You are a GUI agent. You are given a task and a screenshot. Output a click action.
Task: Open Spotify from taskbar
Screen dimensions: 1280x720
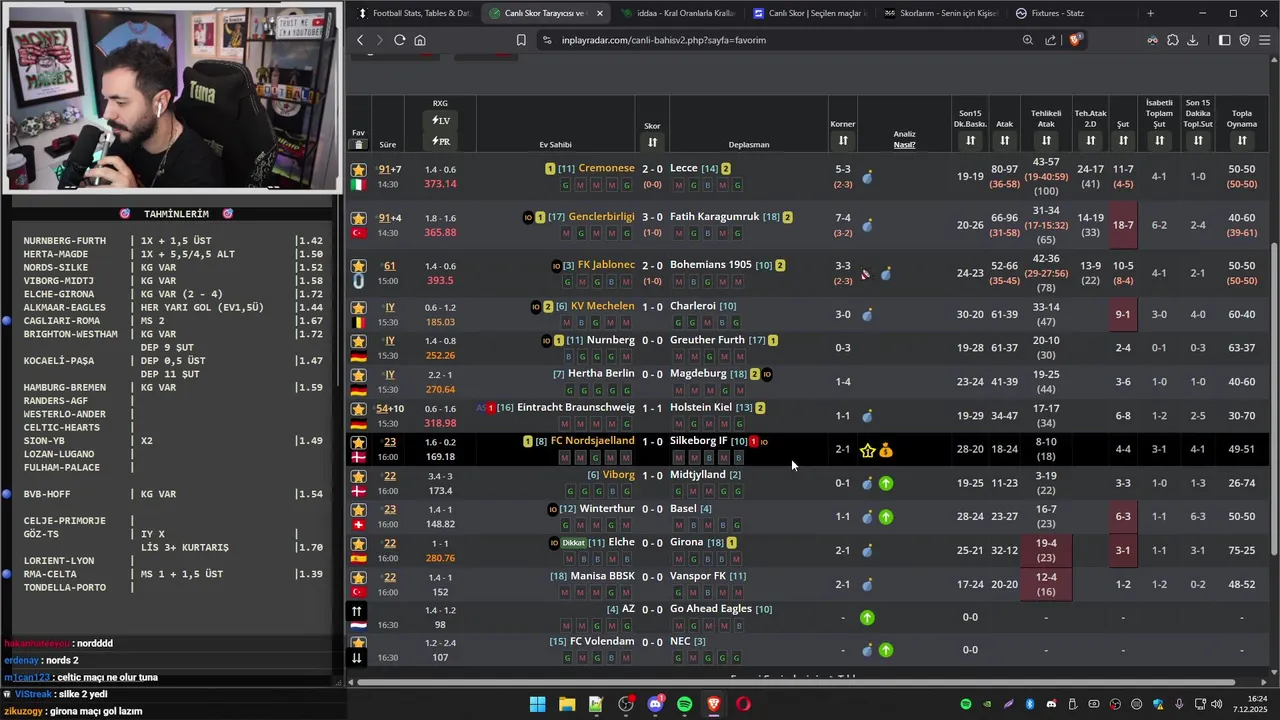tap(684, 704)
